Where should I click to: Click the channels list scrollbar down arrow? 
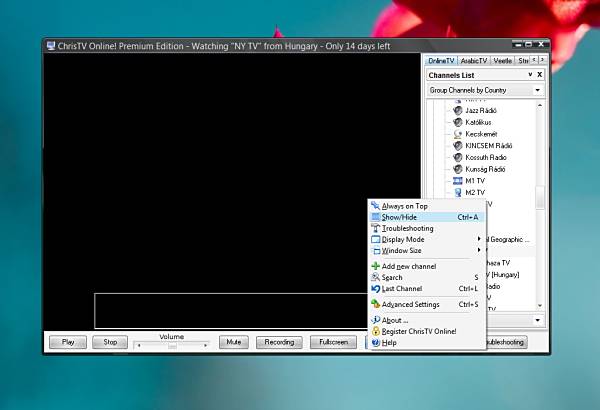[540, 305]
